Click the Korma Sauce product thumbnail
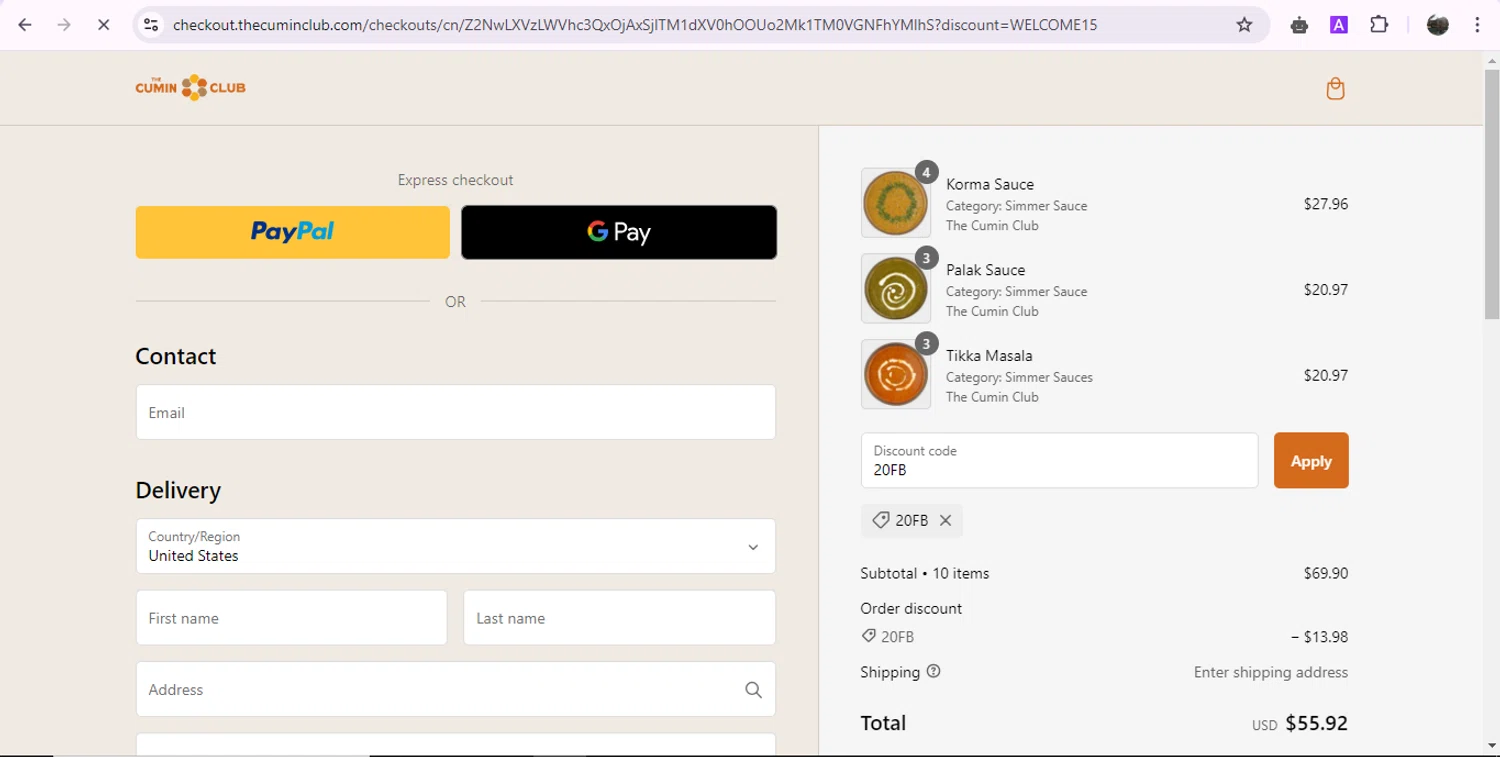This screenshot has width=1500, height=757. (896, 203)
